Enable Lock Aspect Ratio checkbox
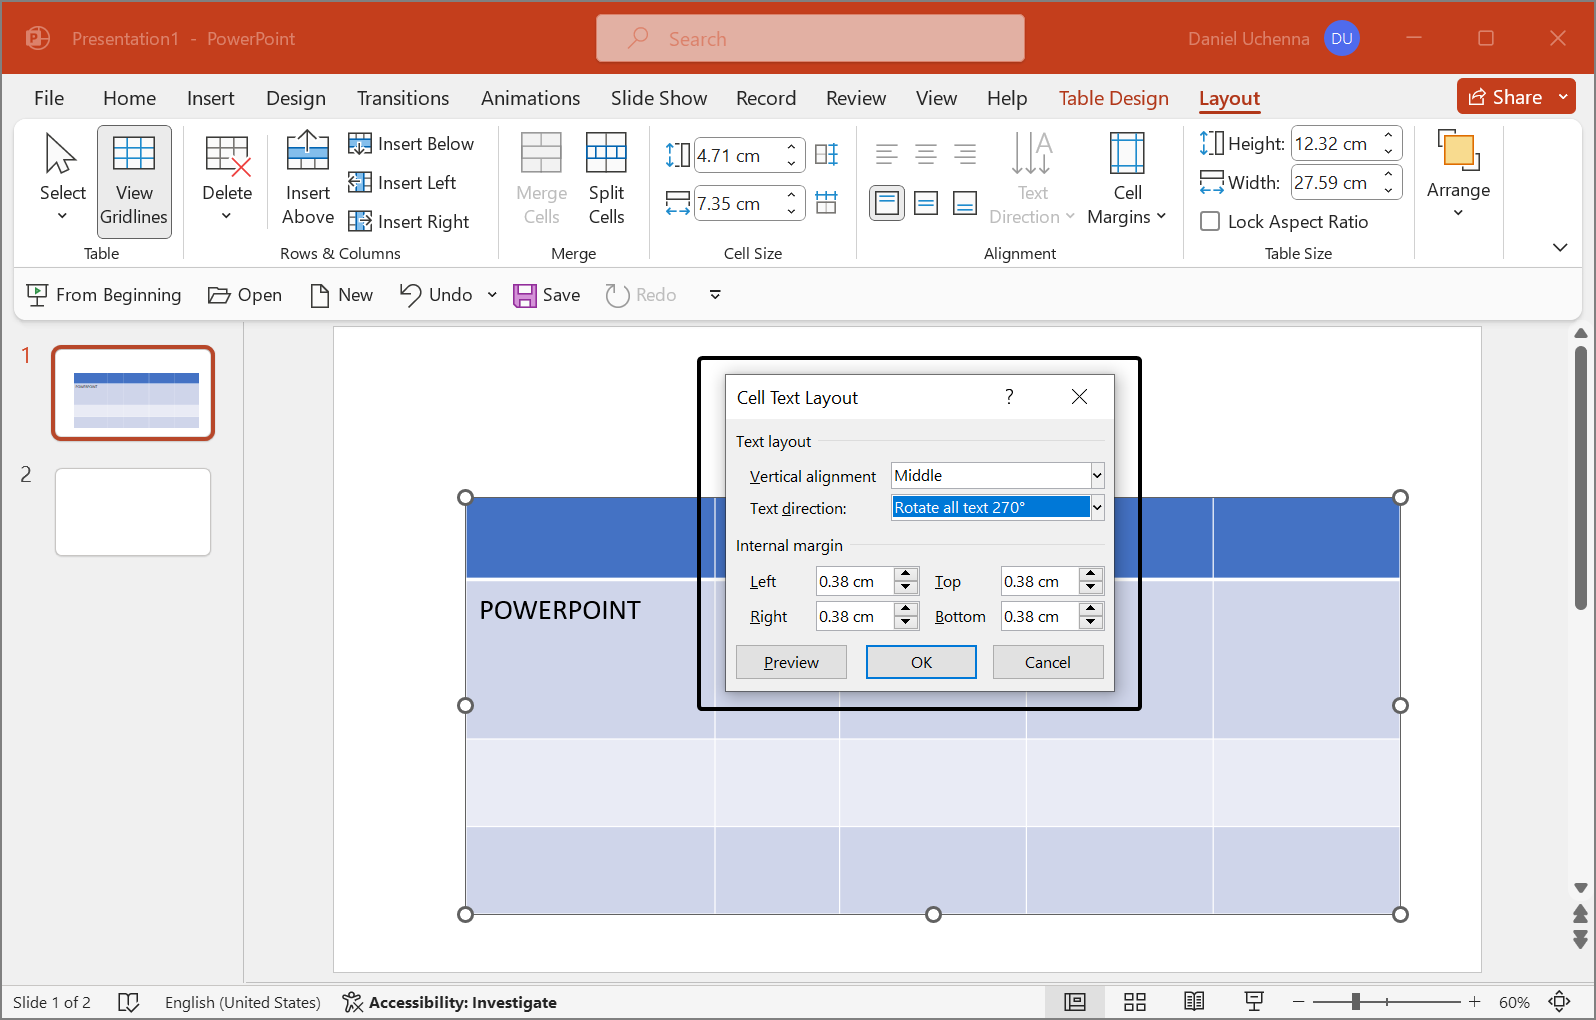The image size is (1596, 1020). [1210, 222]
